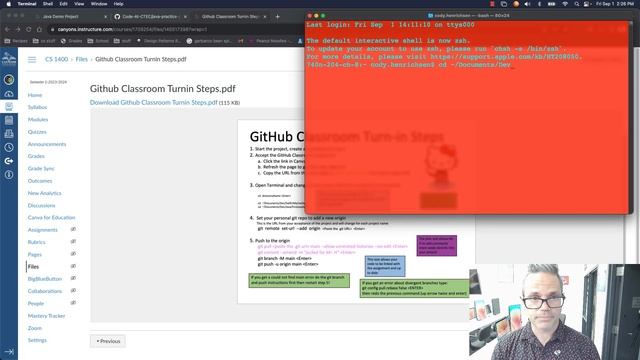
Task: Click the Bluetooth icon in menu bar
Action: pos(539,4)
